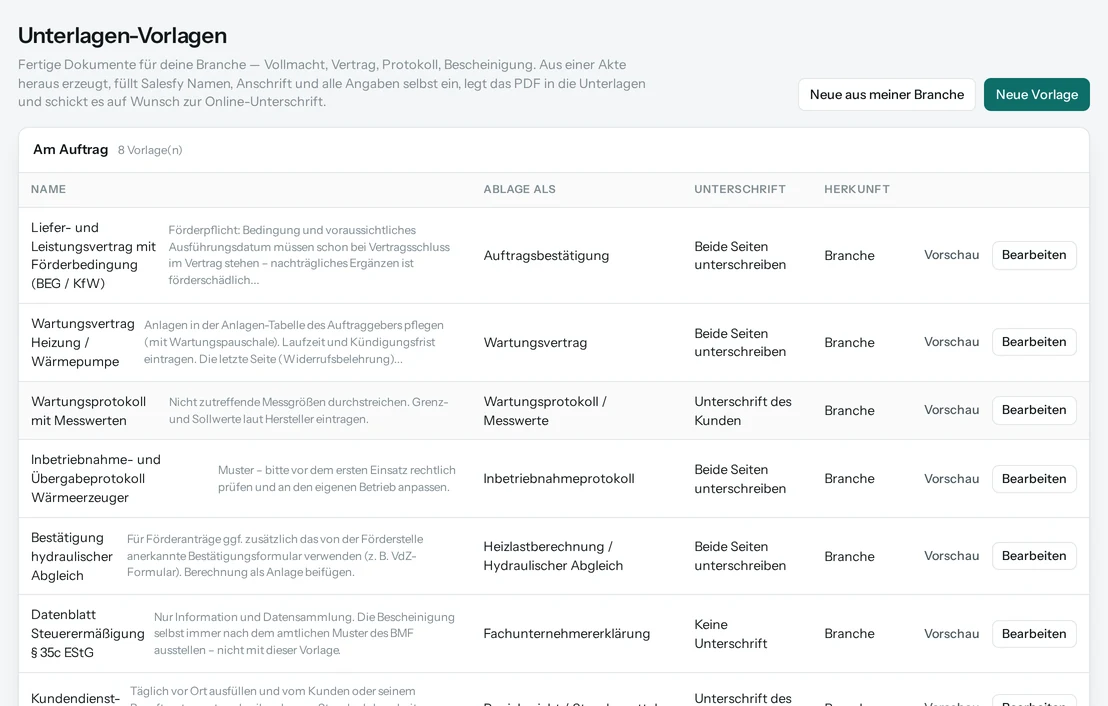Click the "Neue aus meiner Branche" button
1108x706 pixels.
pos(887,95)
